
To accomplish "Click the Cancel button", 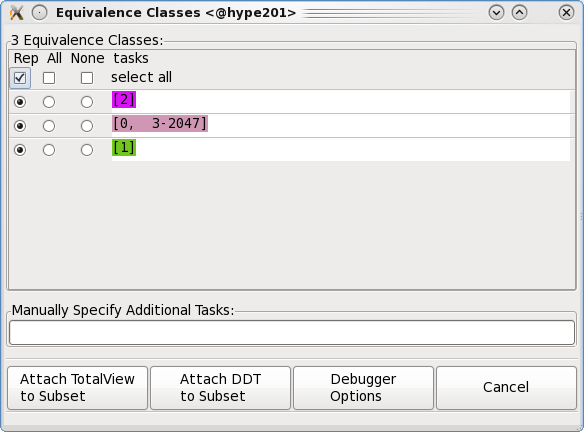I will point(506,388).
